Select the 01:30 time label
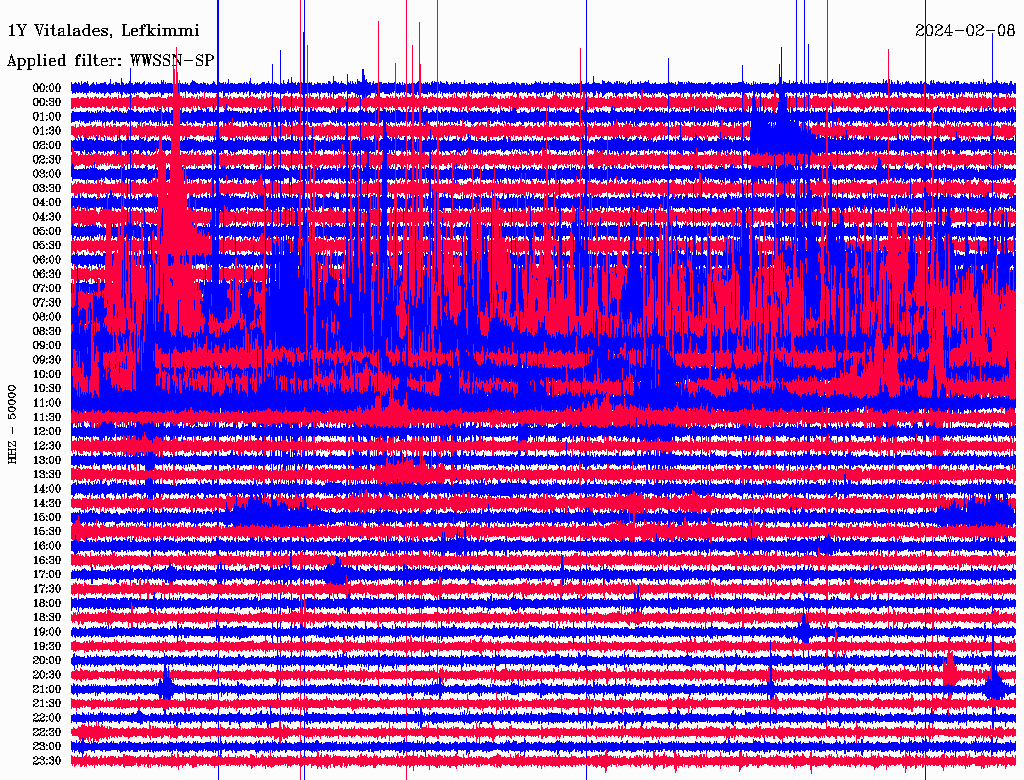 pos(47,131)
